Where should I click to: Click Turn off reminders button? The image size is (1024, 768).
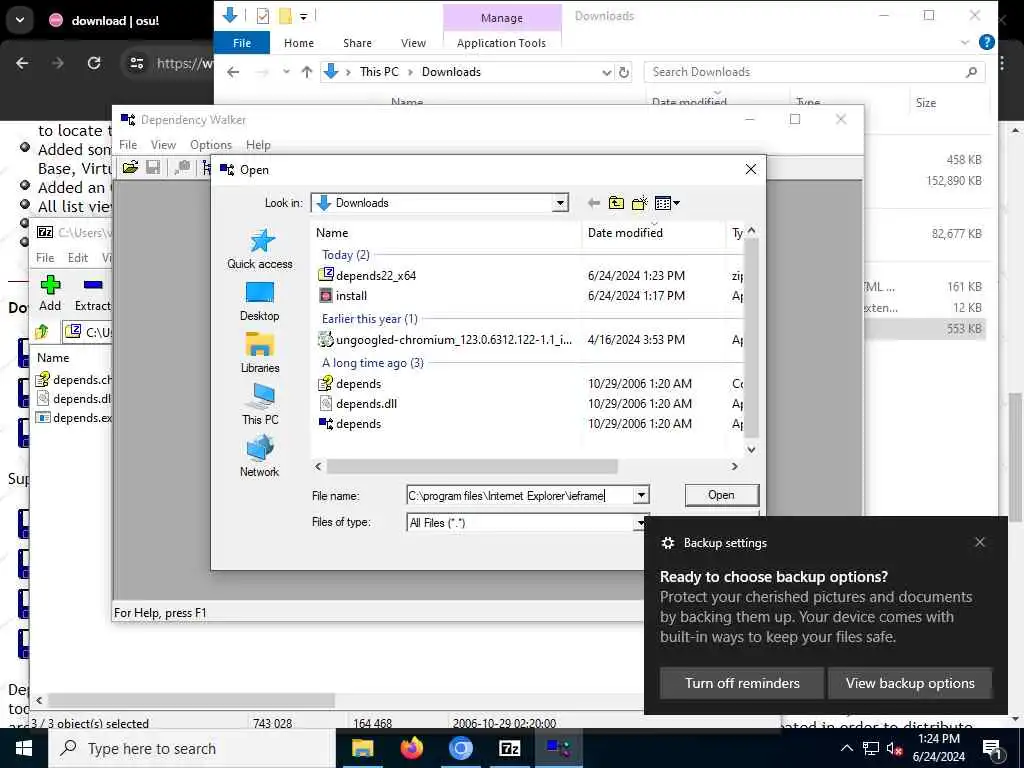click(742, 683)
